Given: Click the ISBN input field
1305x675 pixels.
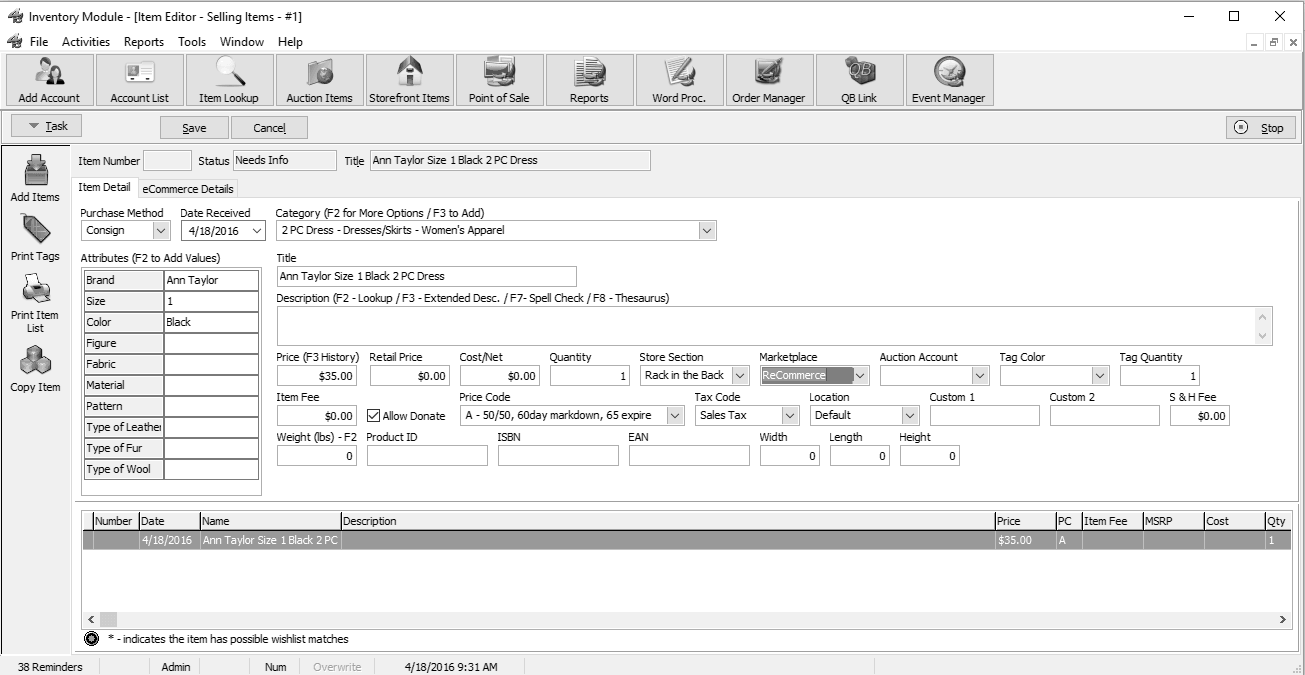Looking at the screenshot, I should point(558,456).
